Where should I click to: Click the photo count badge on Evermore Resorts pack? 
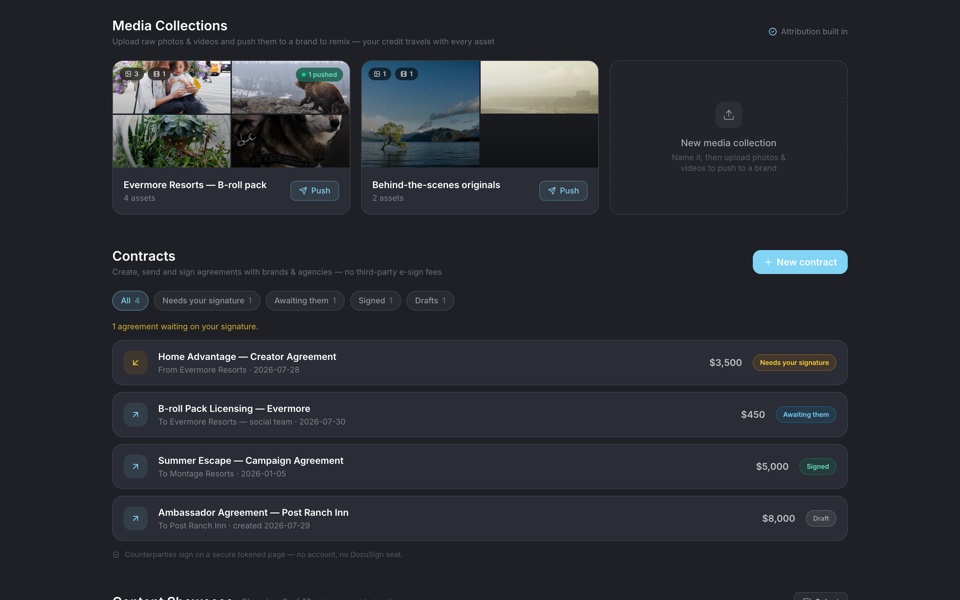(x=132, y=74)
